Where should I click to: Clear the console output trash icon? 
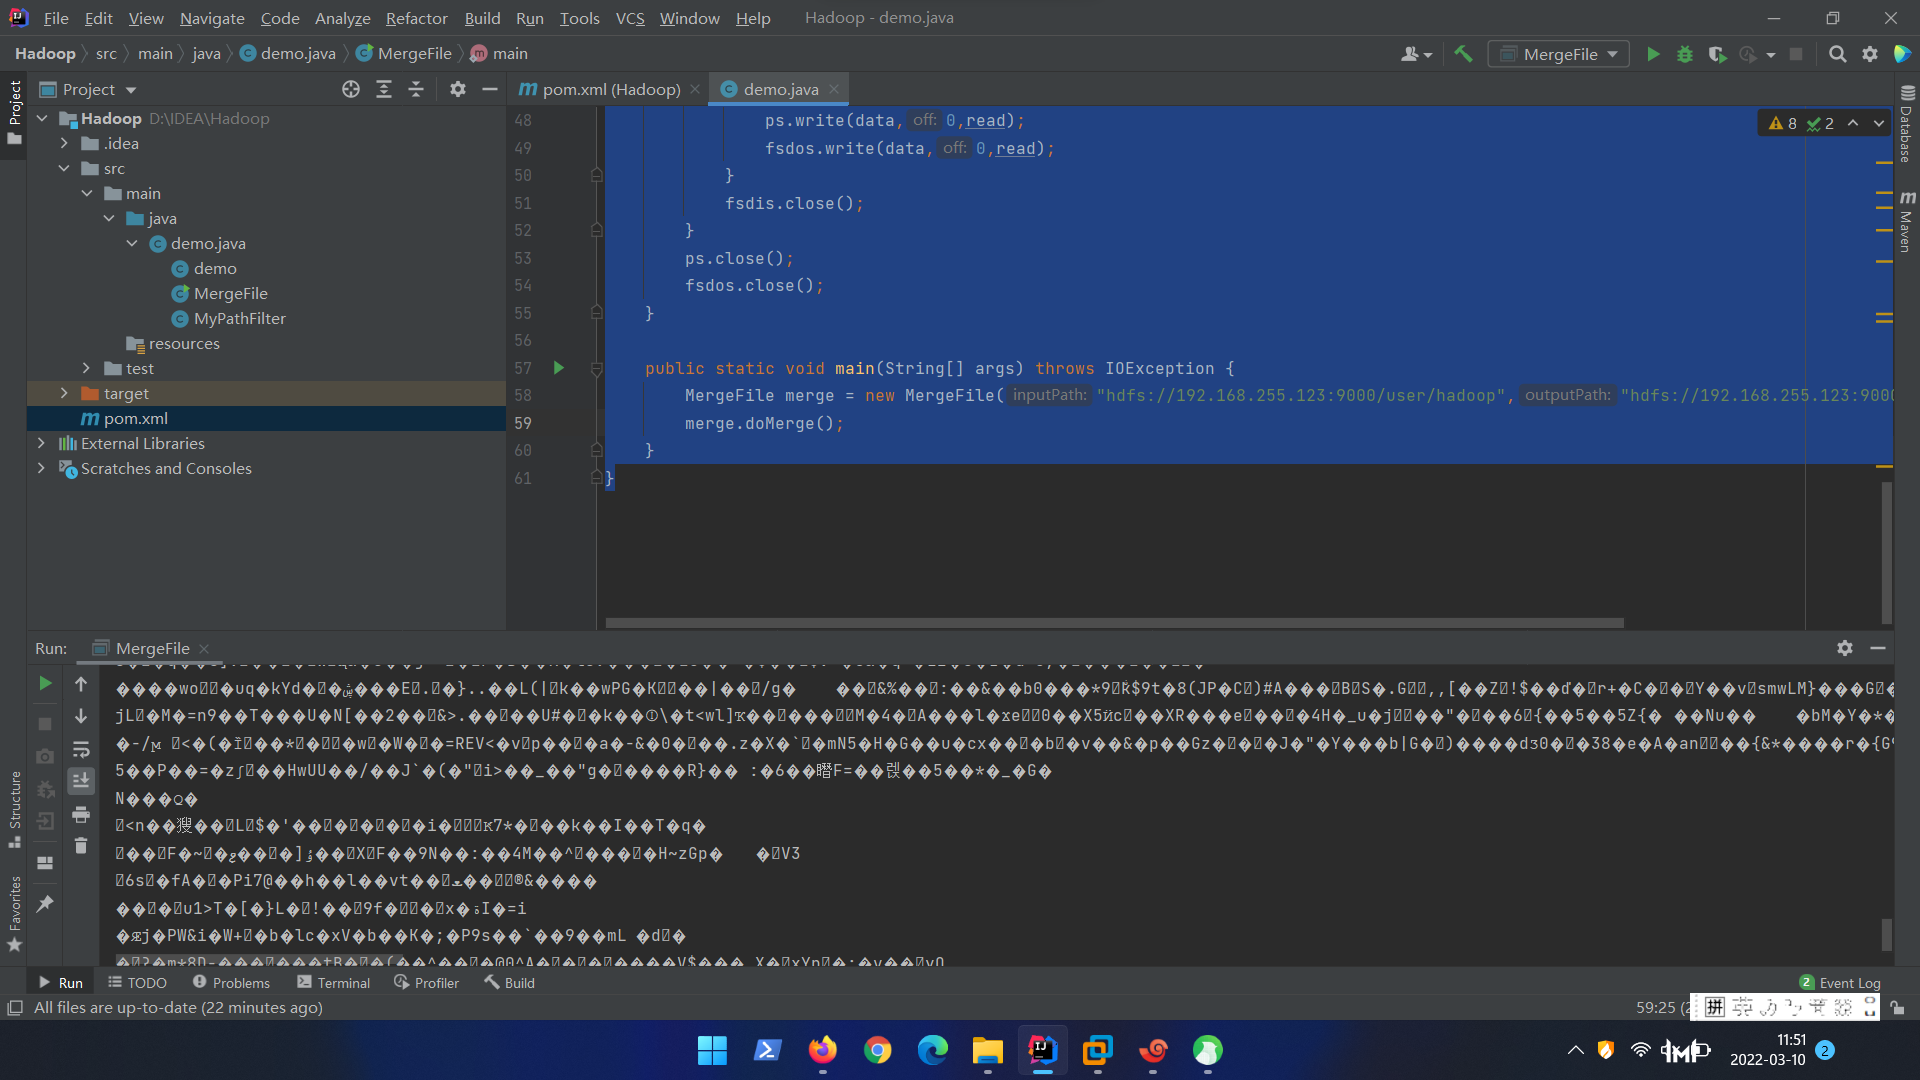pos(81,846)
